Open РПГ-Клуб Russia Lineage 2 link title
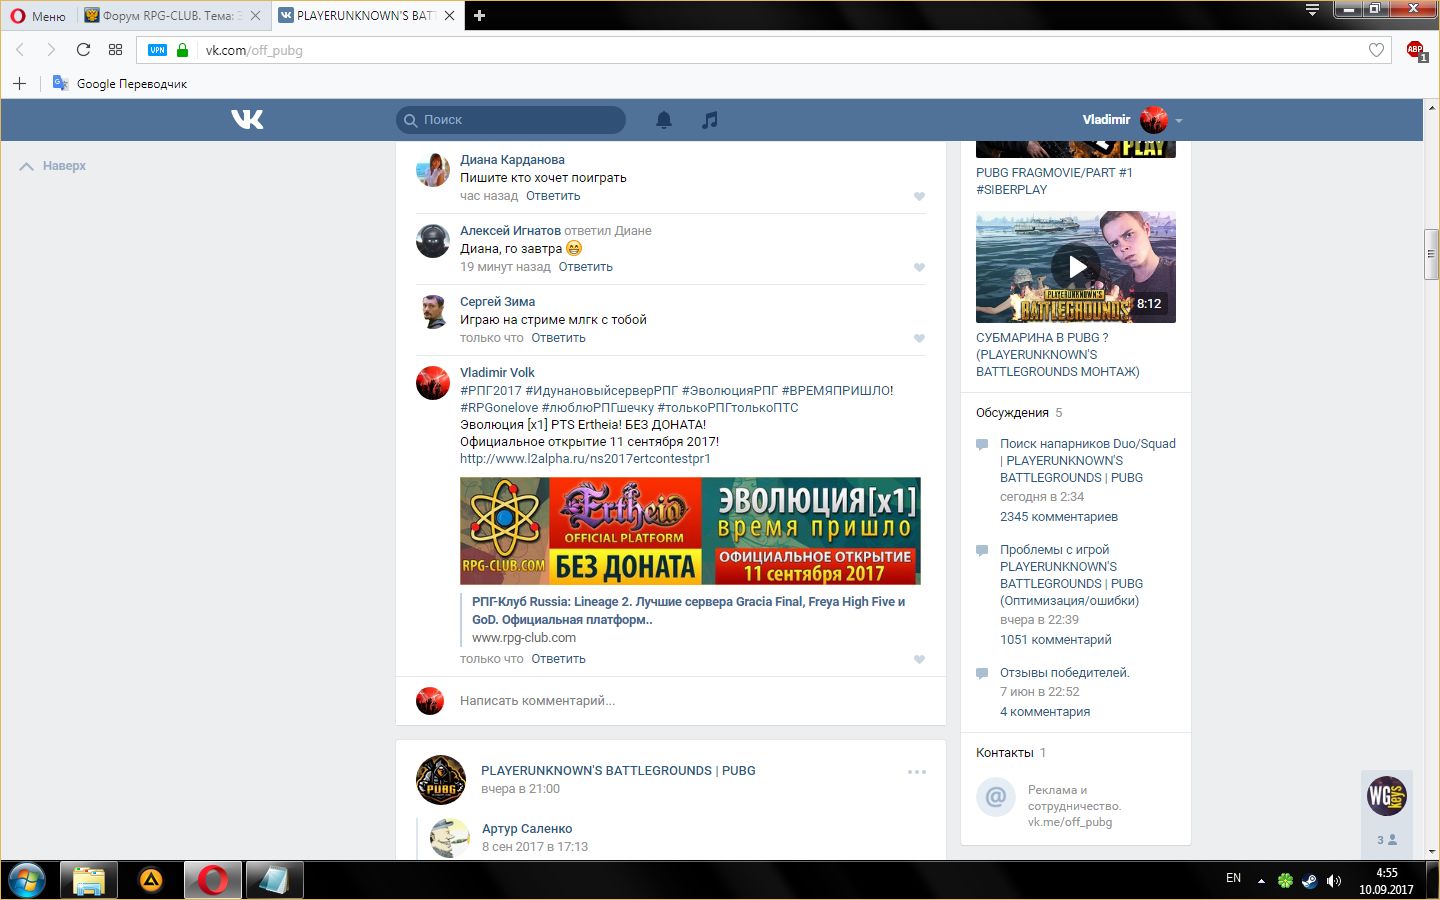Screen dimensions: 1440x900 [688, 611]
